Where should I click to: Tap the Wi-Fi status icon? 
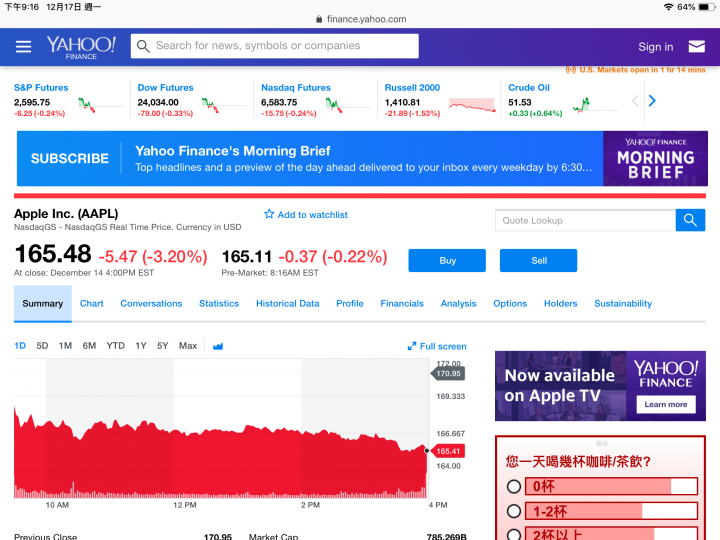click(668, 7)
